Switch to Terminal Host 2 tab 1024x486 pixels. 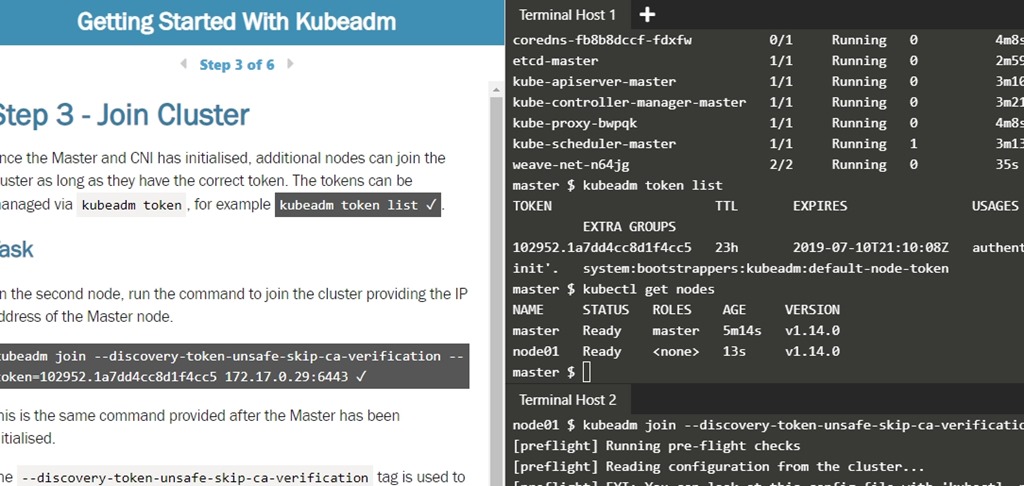click(x=567, y=400)
